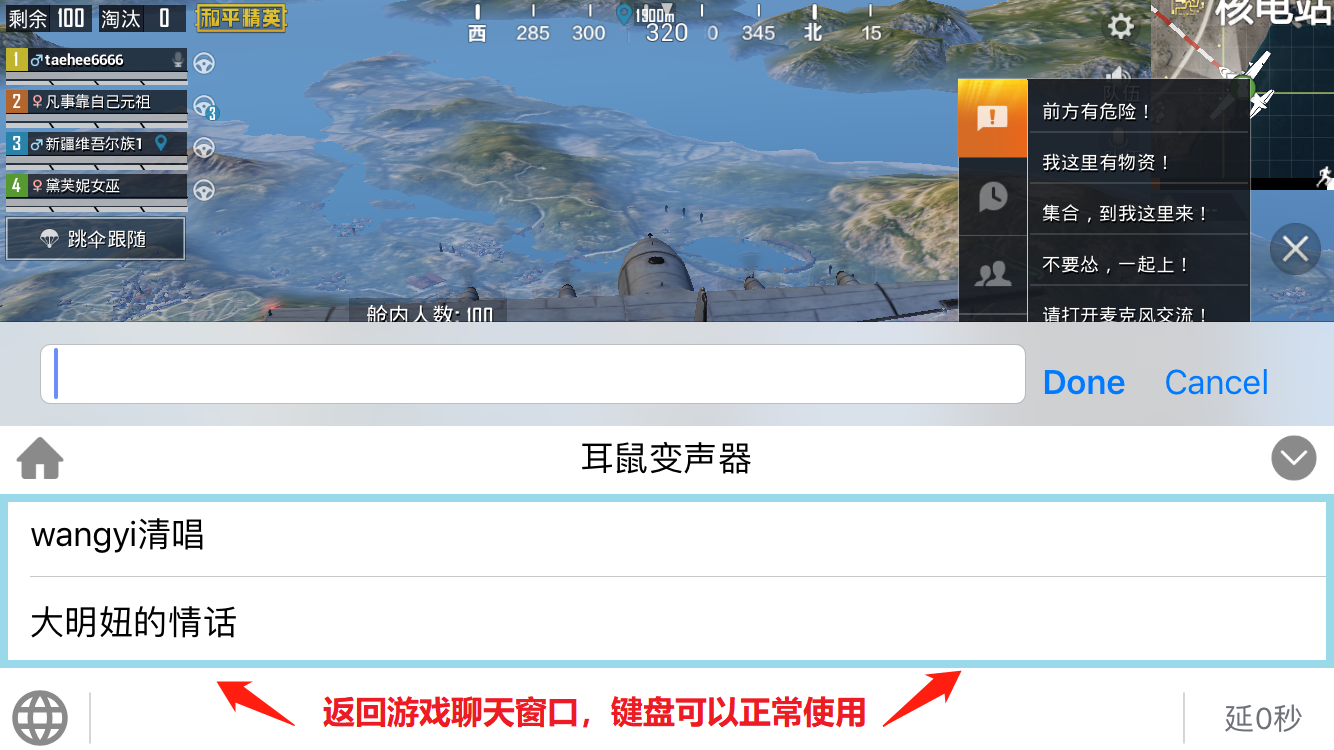Click the 跳伞跟随 parachute follow button

tap(96, 239)
